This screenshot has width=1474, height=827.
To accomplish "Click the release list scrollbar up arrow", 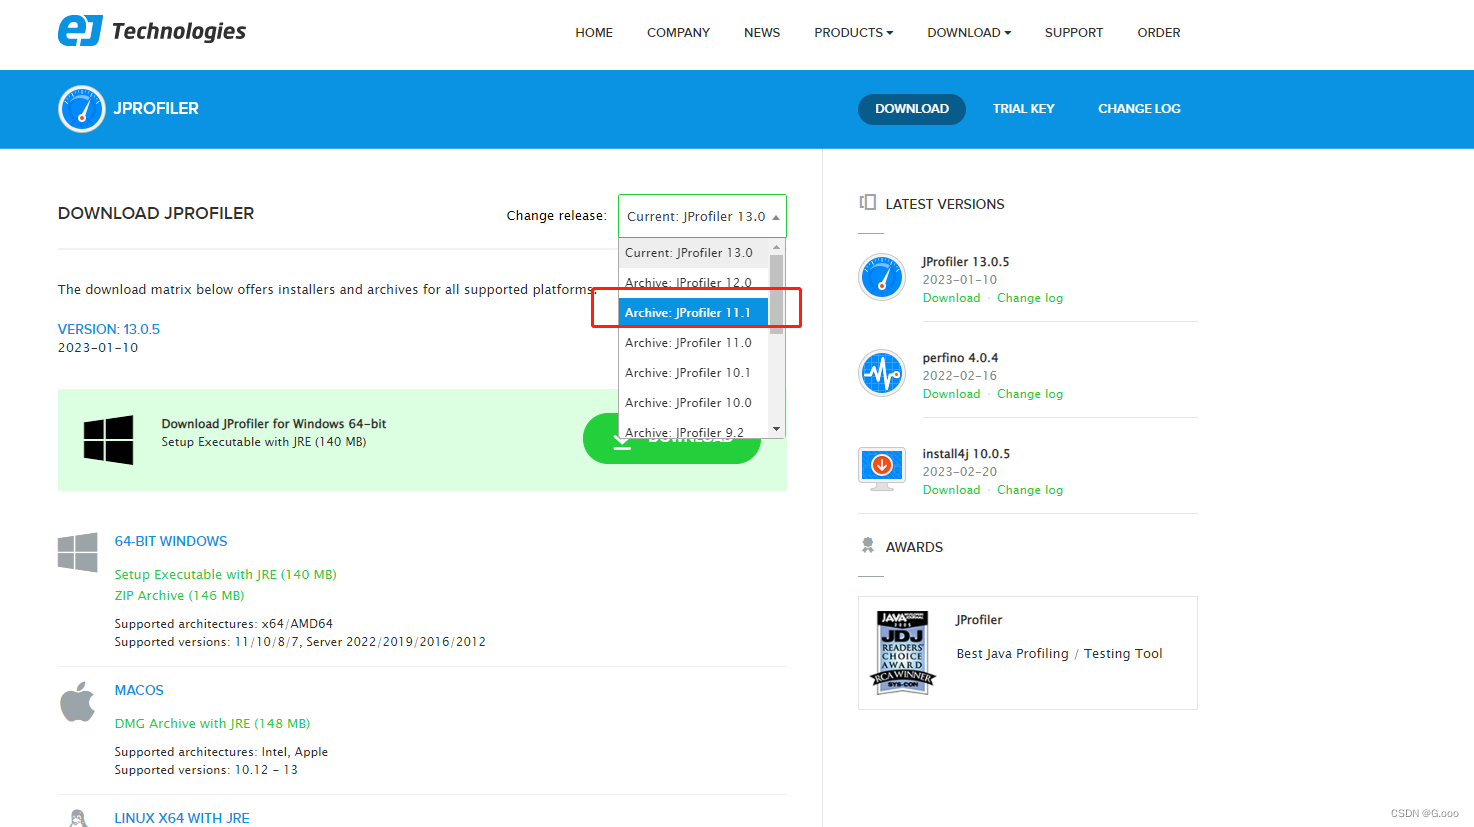I will click(776, 247).
